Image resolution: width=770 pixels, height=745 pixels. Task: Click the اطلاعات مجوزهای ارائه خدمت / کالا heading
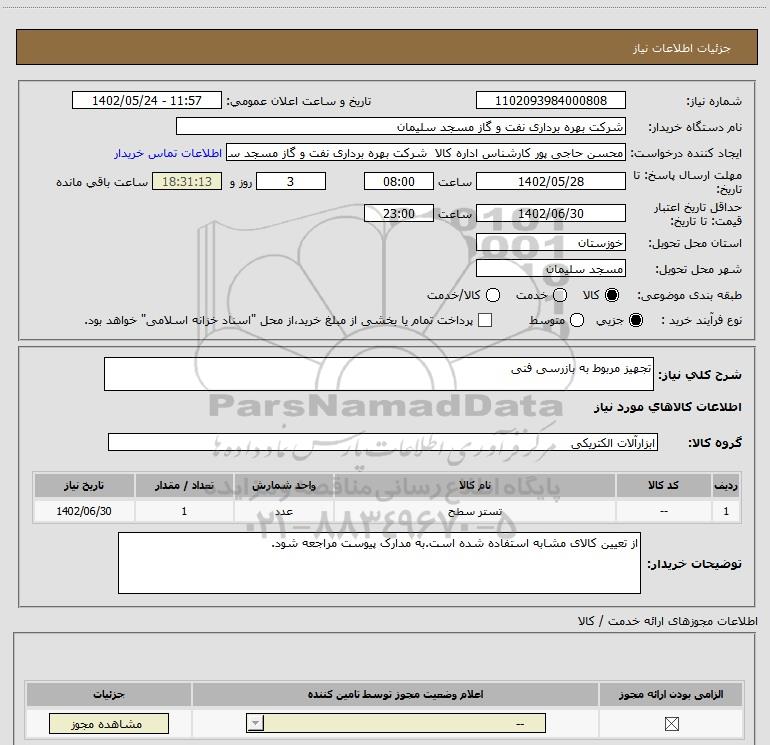[667, 621]
